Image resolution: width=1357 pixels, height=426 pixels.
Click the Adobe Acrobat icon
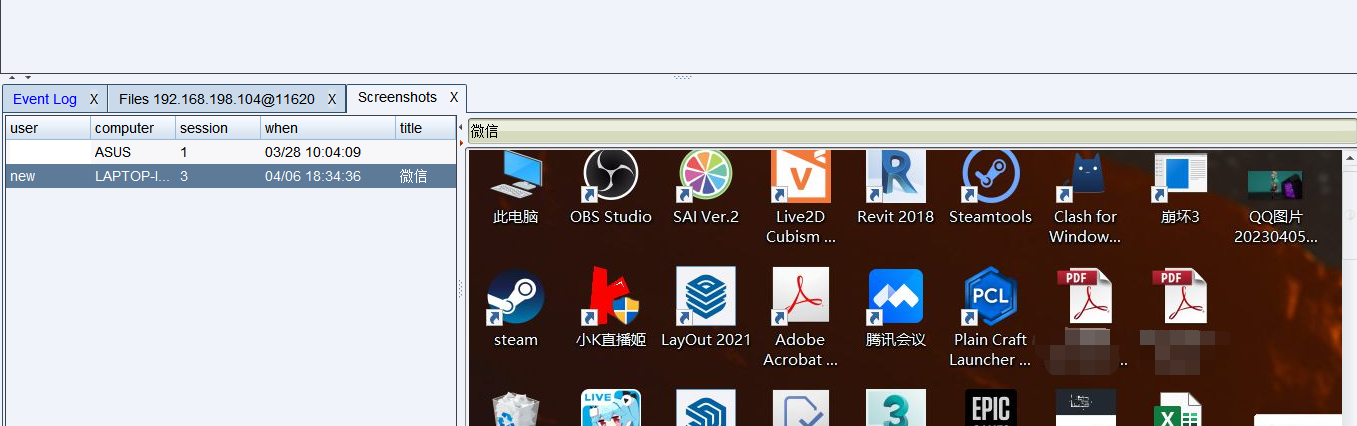click(x=800, y=297)
